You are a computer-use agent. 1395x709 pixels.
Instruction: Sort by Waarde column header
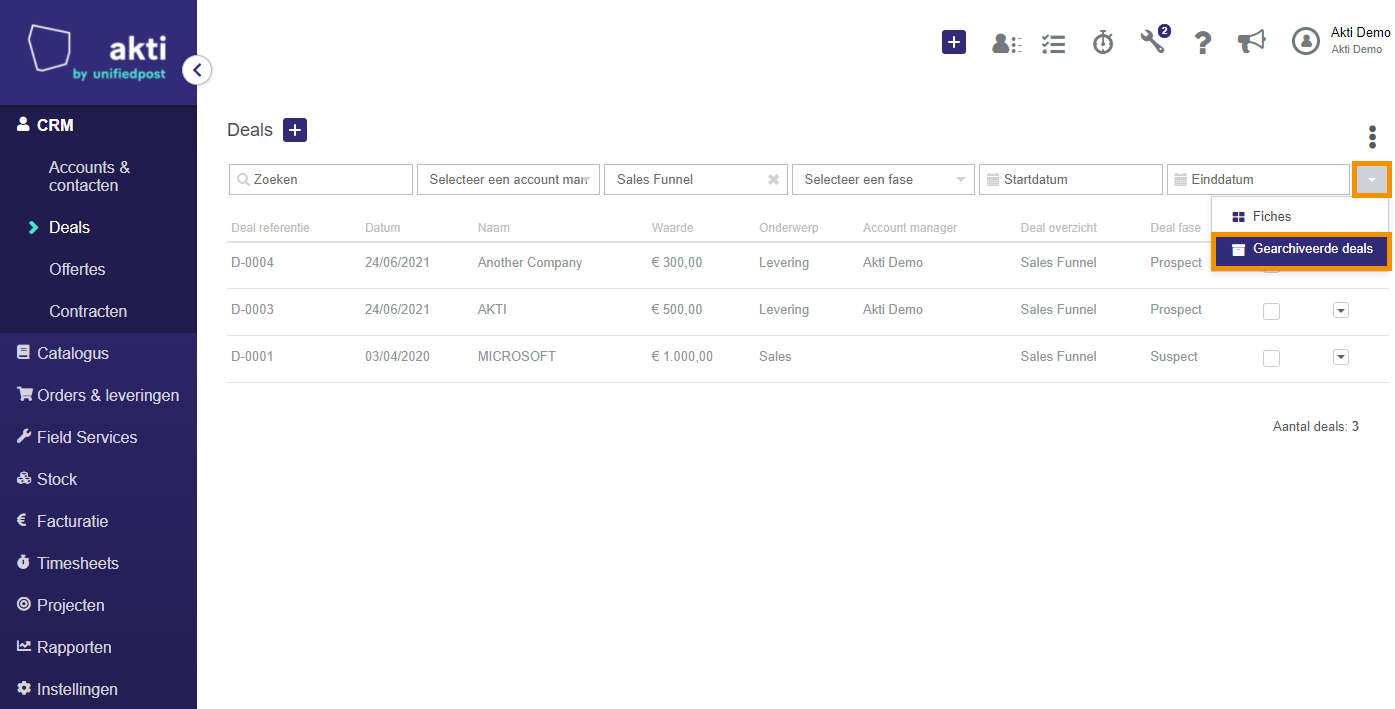coord(672,228)
